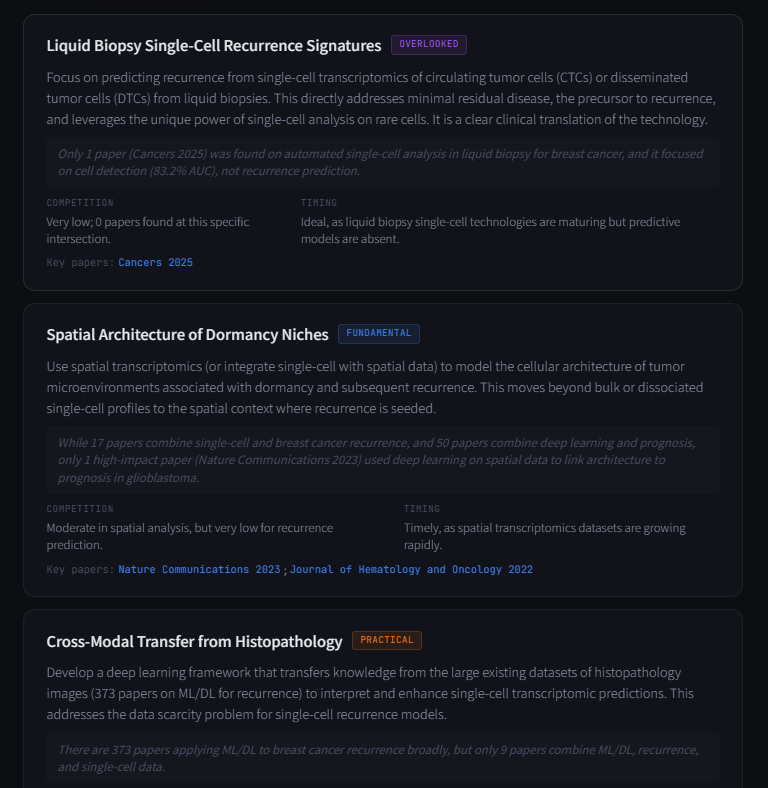Click the evidence note starting "While 17 papers"
This screenshot has width=768, height=788.
tap(380, 460)
